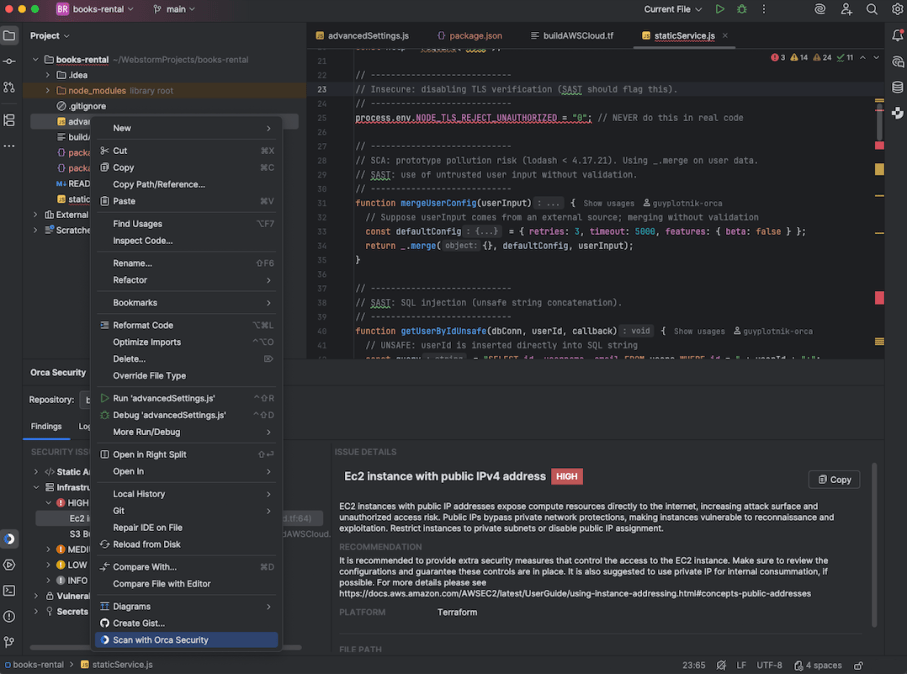Screen dimensions: 907x674
Task: Toggle the file read-only lock in status bar
Action: [857, 664]
